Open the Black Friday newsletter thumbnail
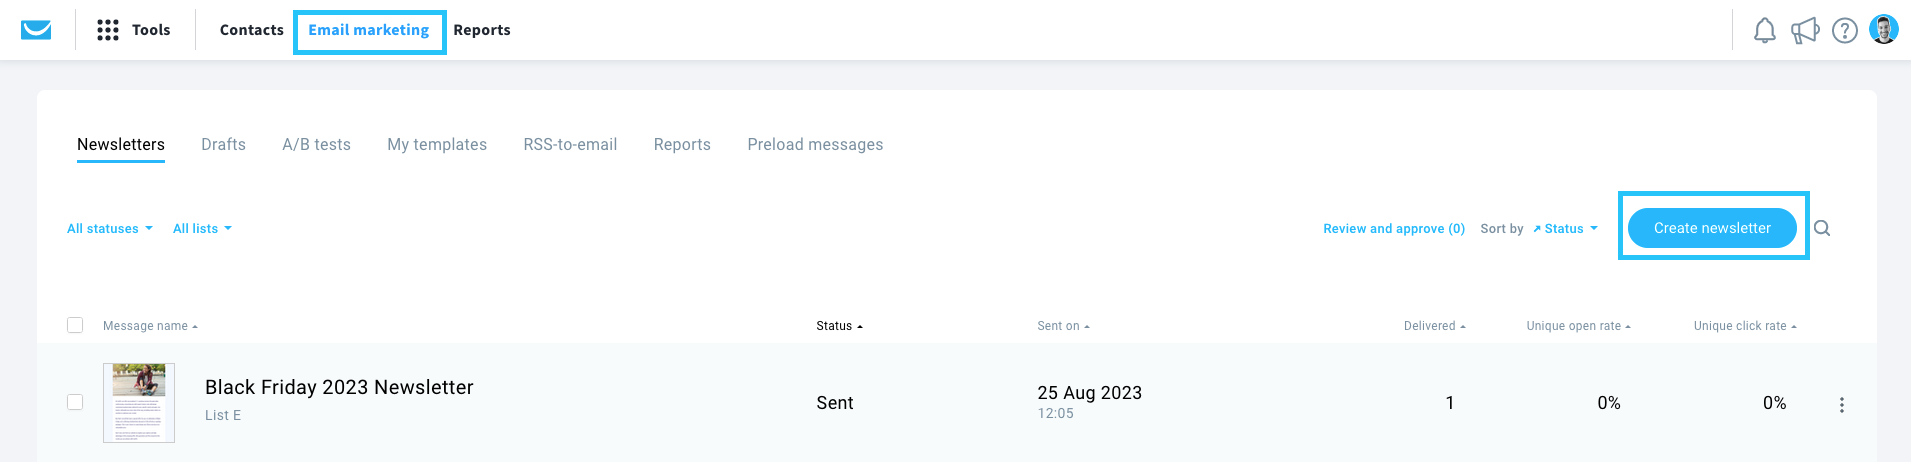The width and height of the screenshot is (1911, 462). coord(139,403)
